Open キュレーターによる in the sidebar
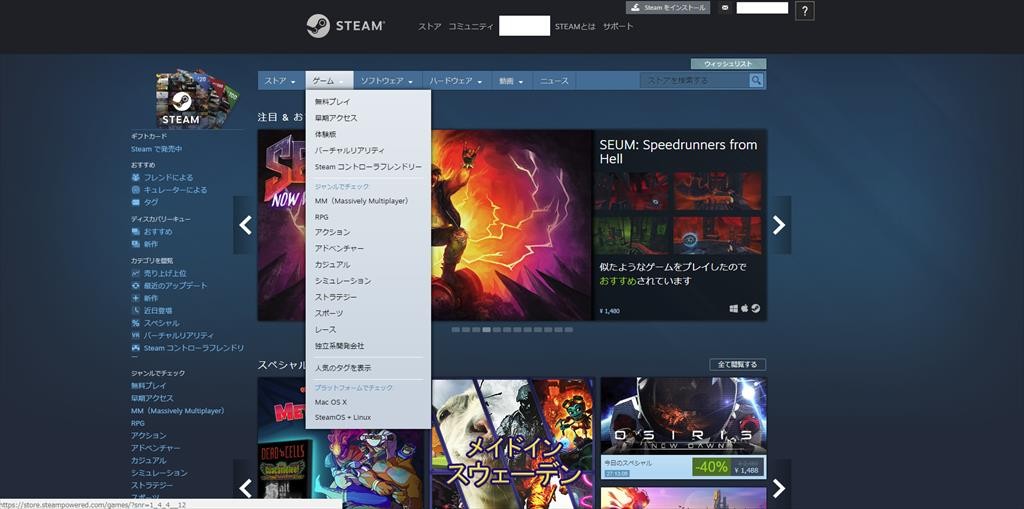Viewport: 1024px width, 509px height. (175, 189)
